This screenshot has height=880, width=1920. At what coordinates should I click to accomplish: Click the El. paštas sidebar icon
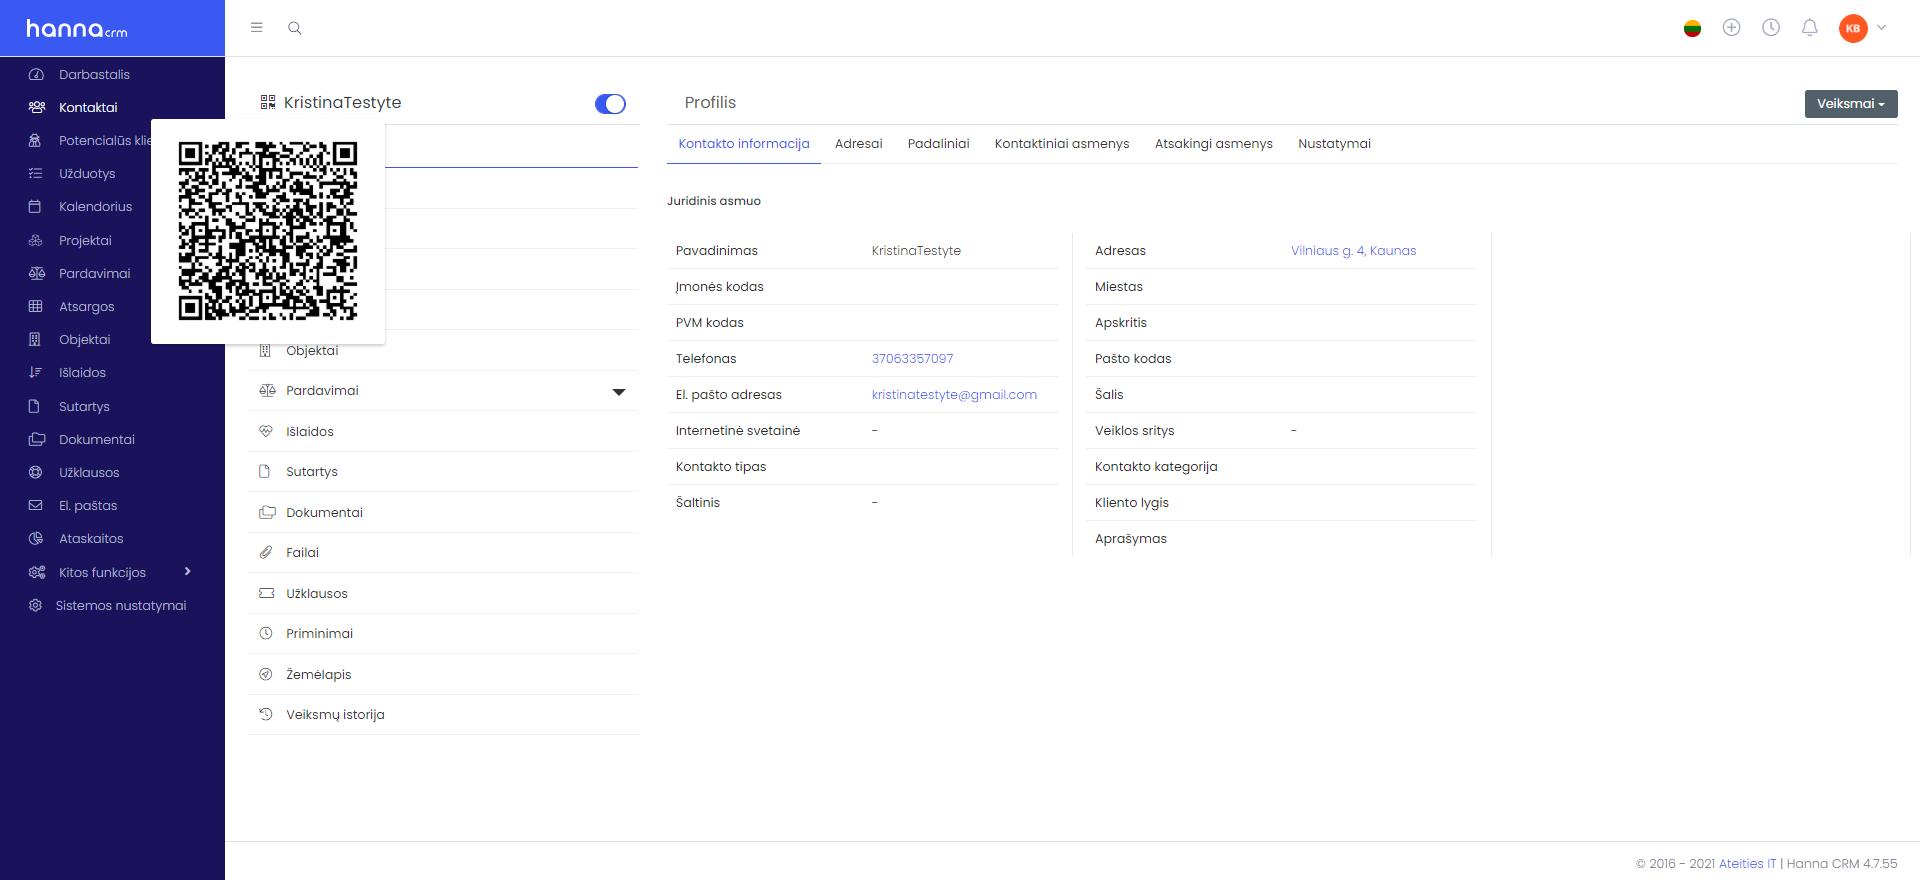point(36,505)
